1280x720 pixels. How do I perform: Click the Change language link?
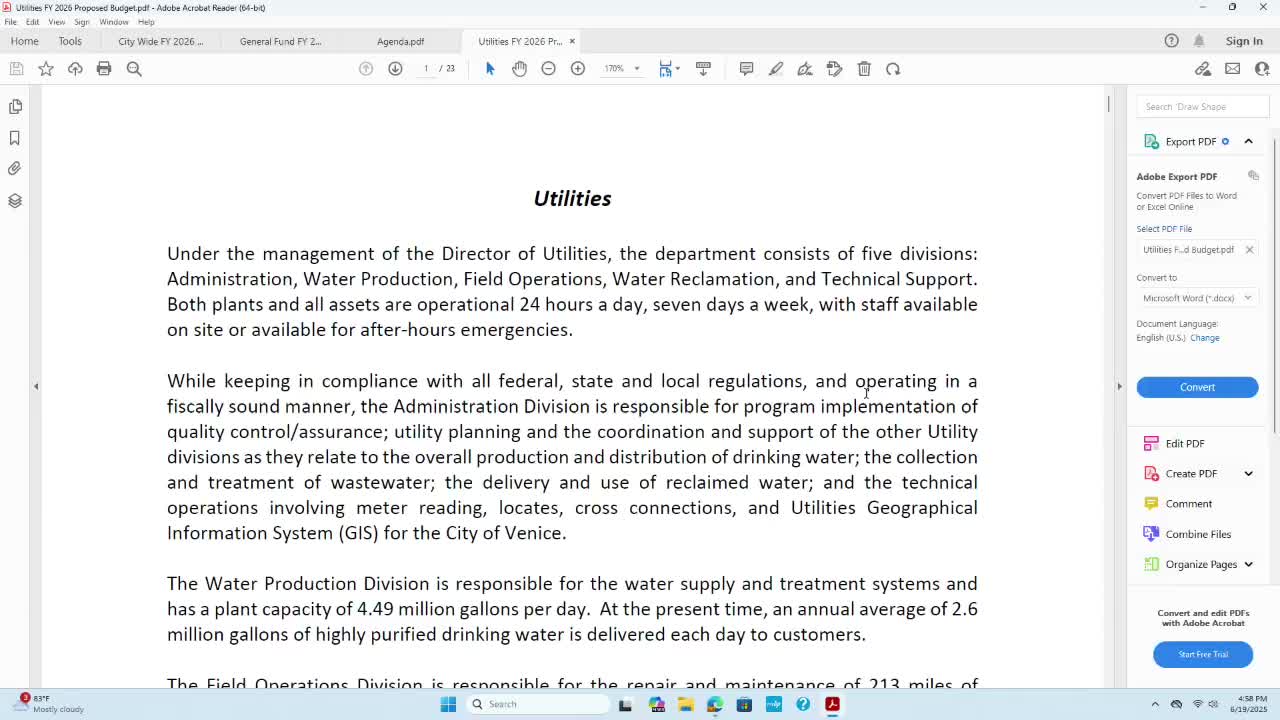pos(1204,338)
